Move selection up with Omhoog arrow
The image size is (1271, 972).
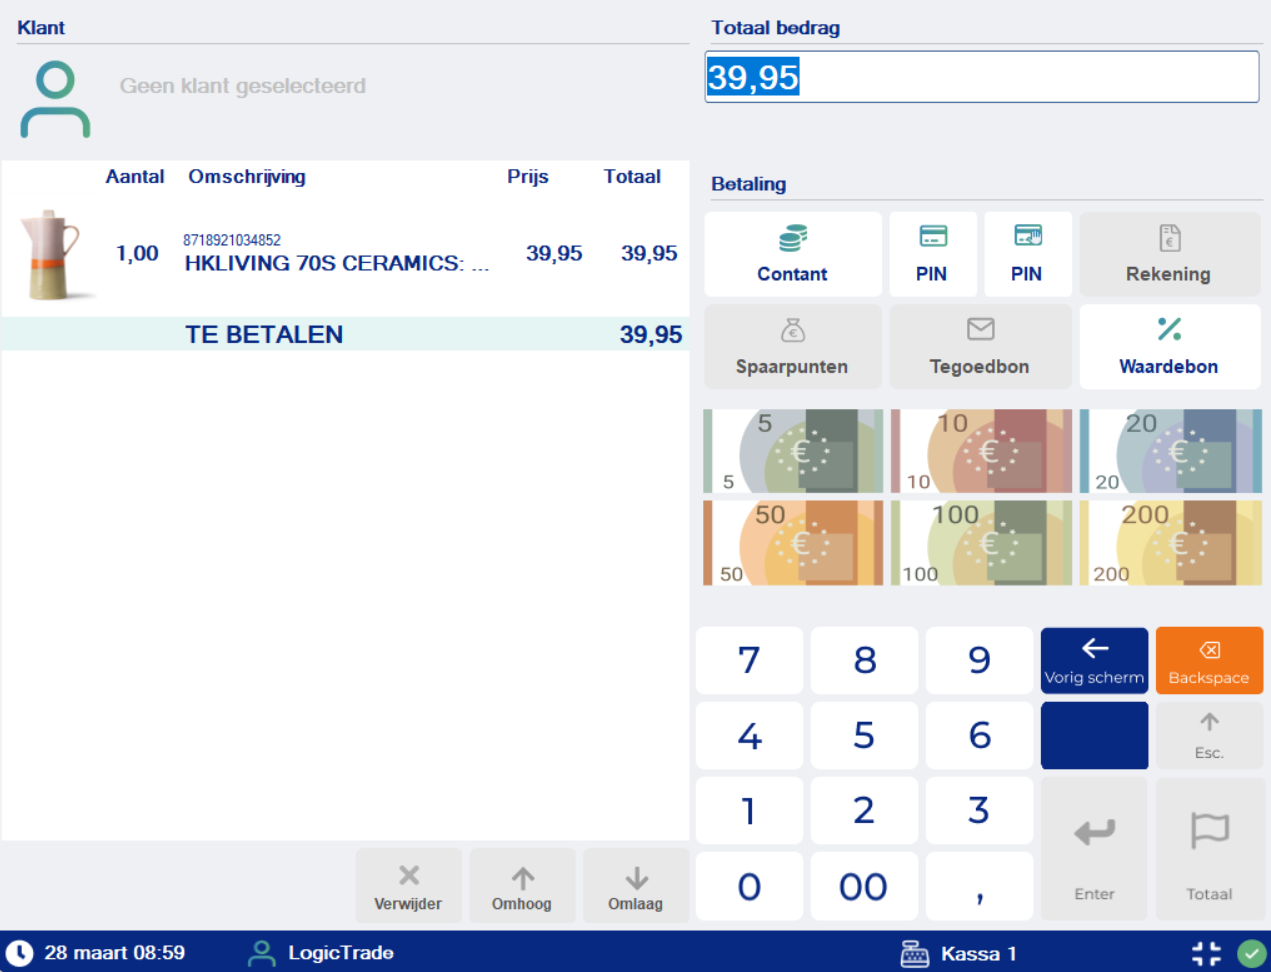pyautogui.click(x=522, y=886)
